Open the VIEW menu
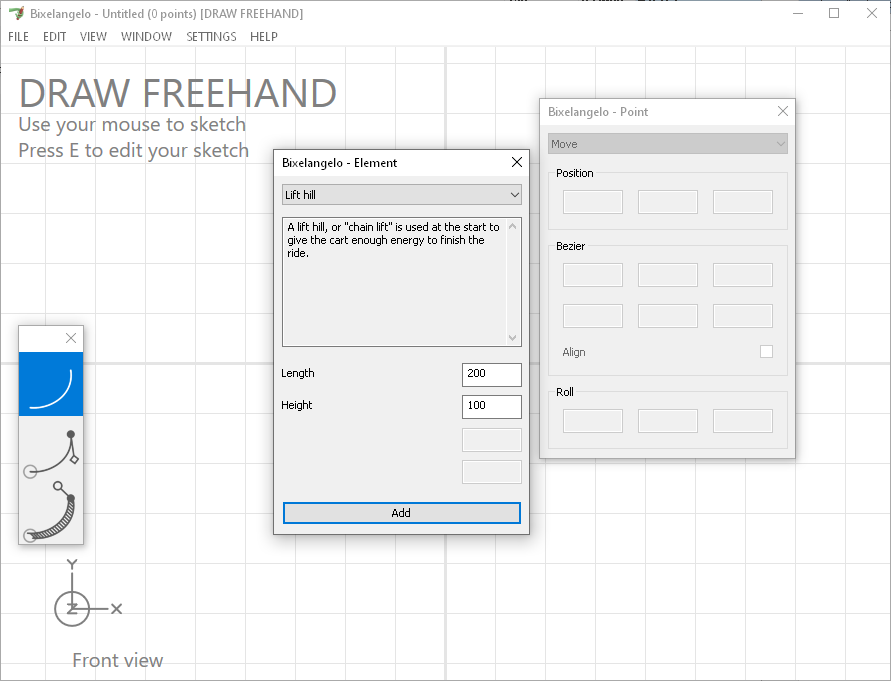 (93, 36)
